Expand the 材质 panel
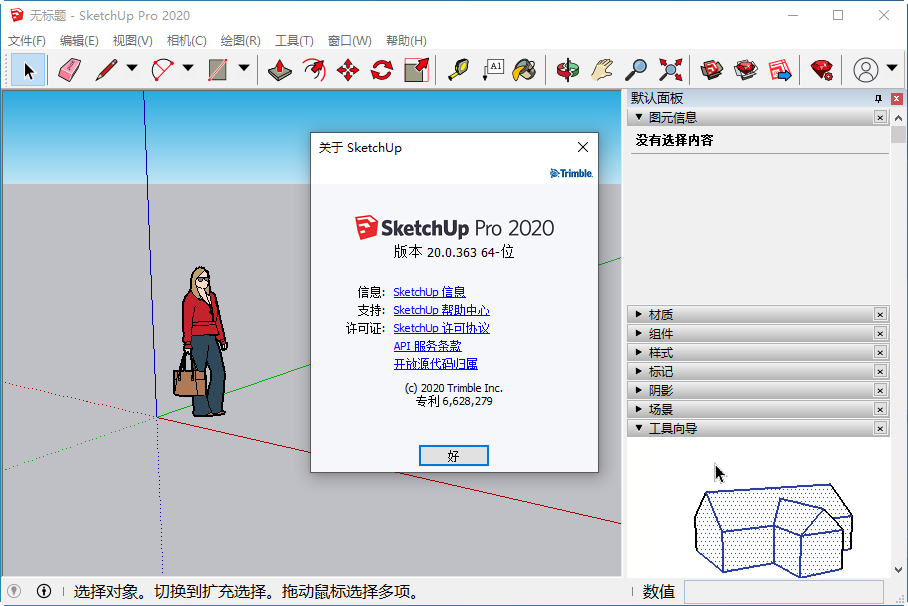 pos(640,314)
